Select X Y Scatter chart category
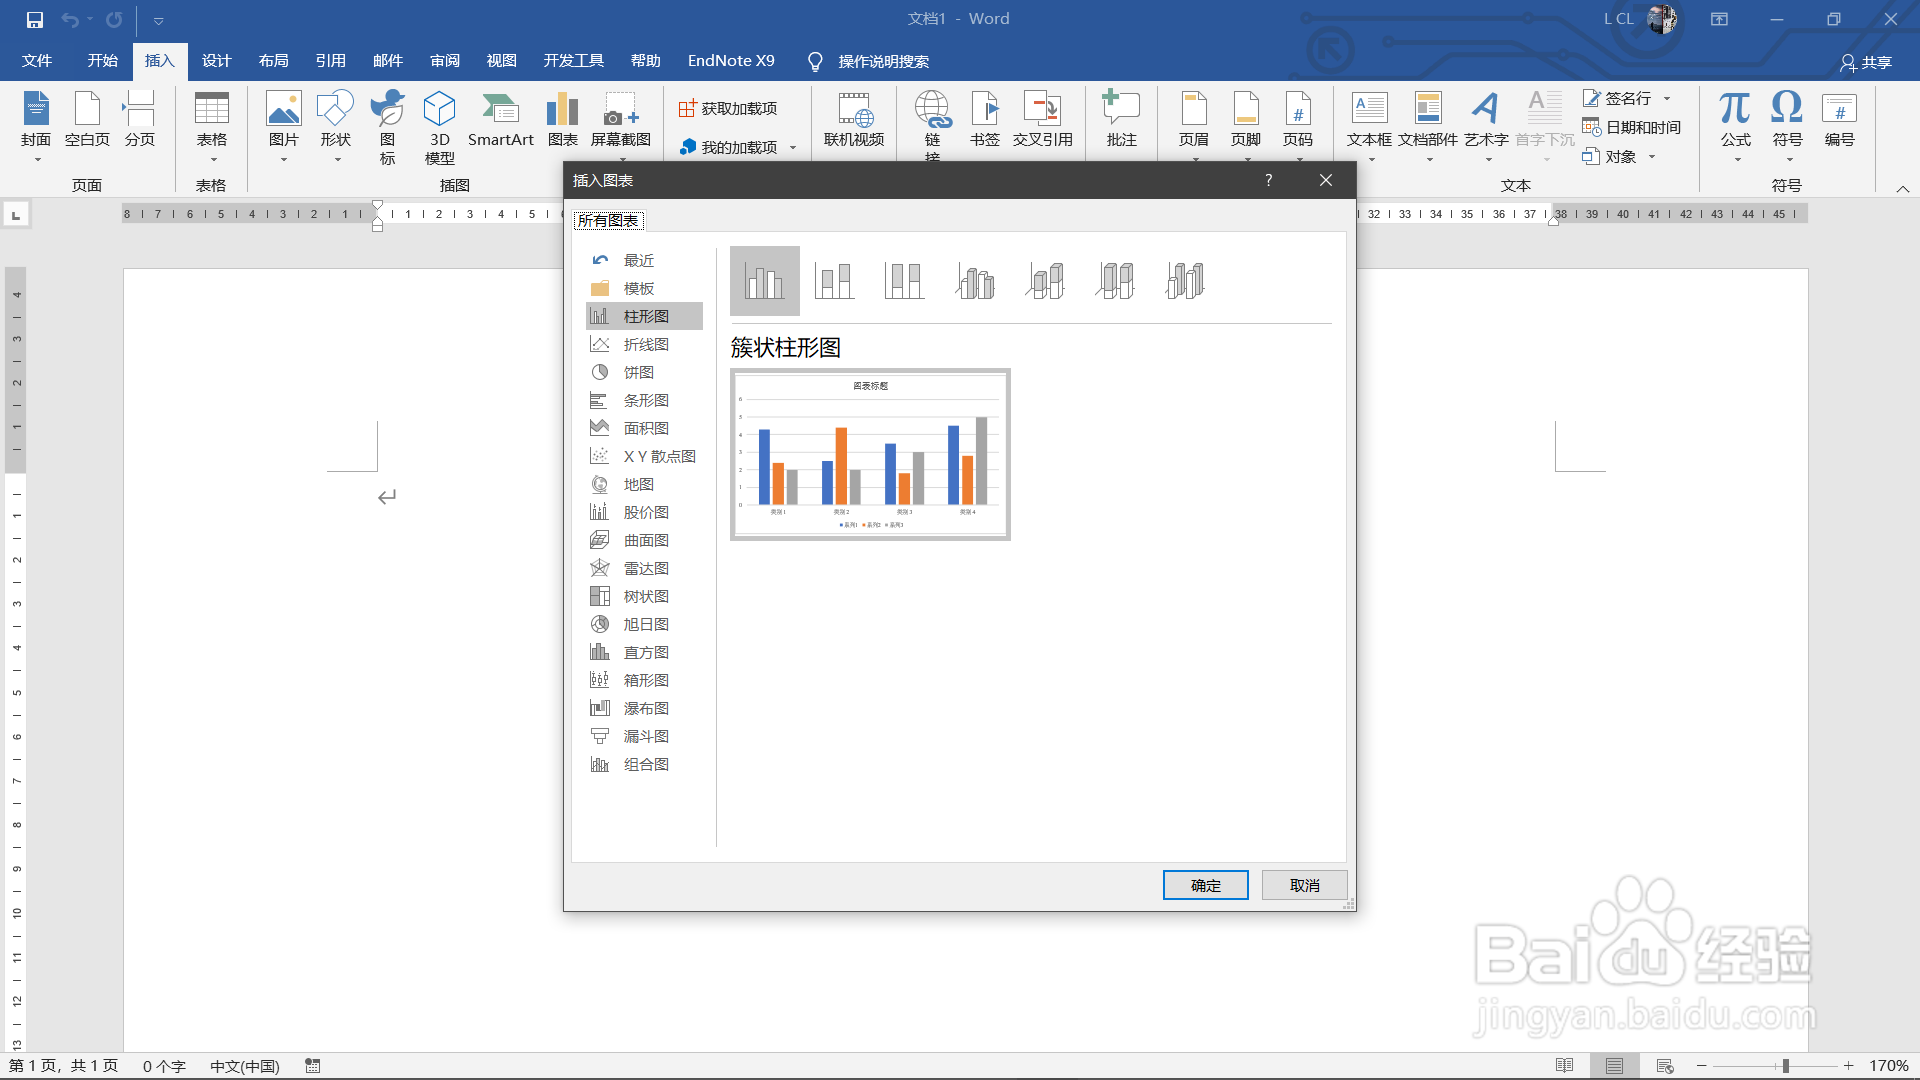 [659, 456]
